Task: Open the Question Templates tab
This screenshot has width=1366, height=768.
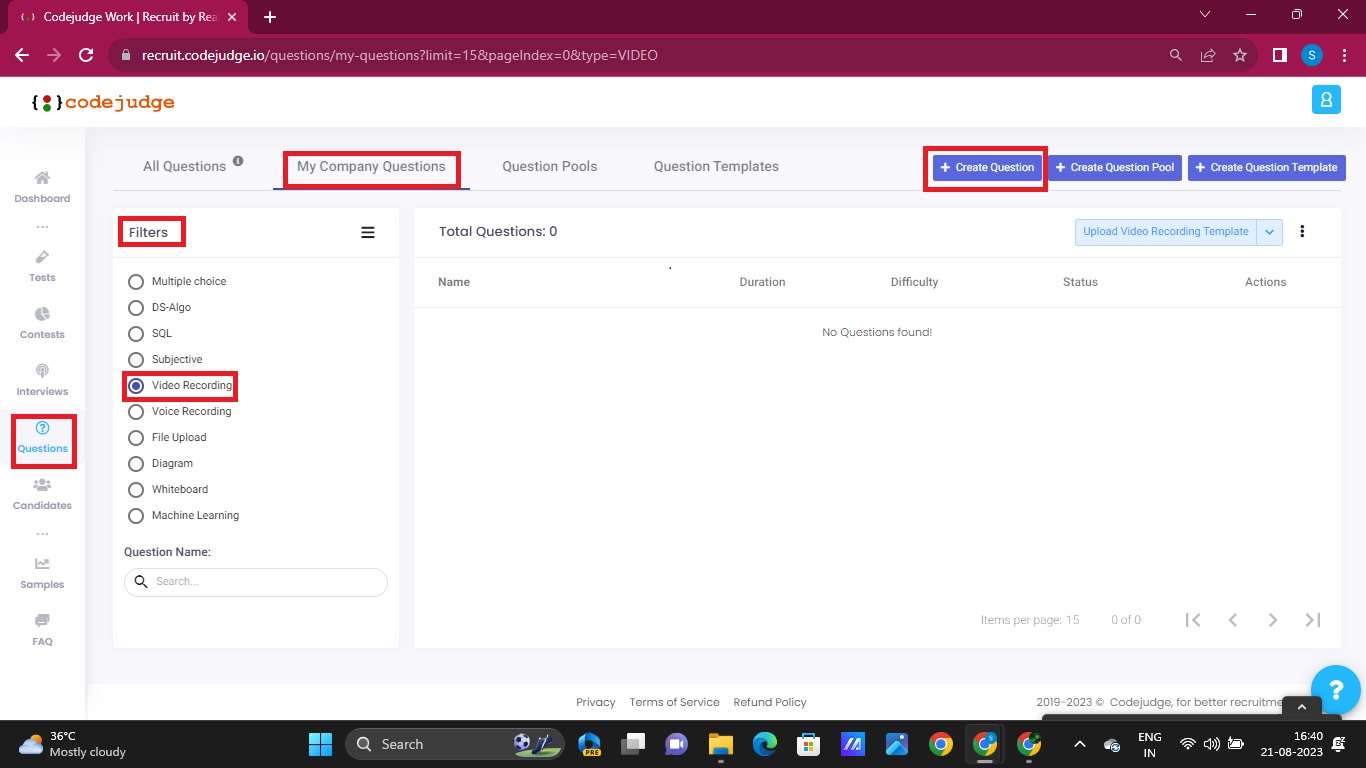Action: [x=715, y=166]
